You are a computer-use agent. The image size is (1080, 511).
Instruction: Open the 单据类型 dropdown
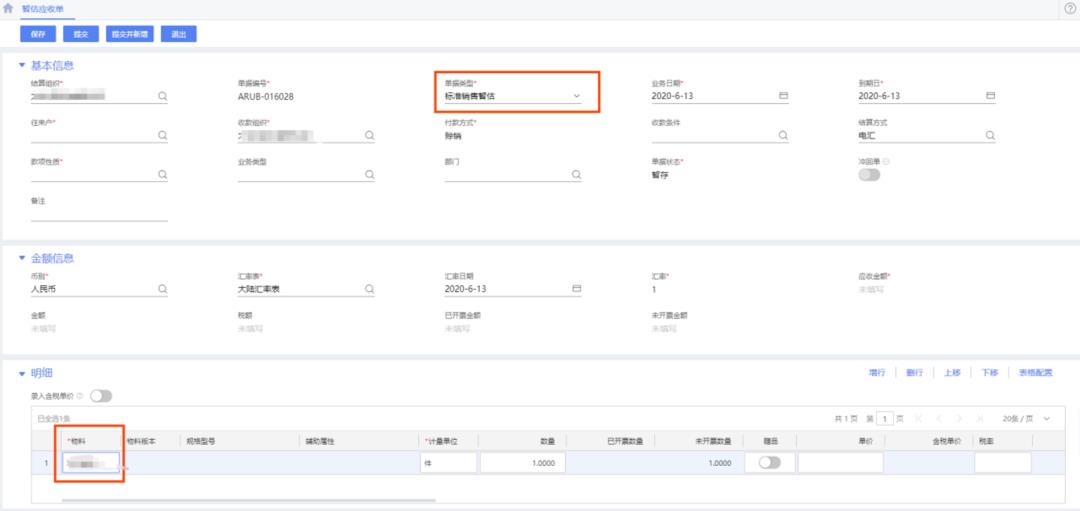click(x=576, y=96)
